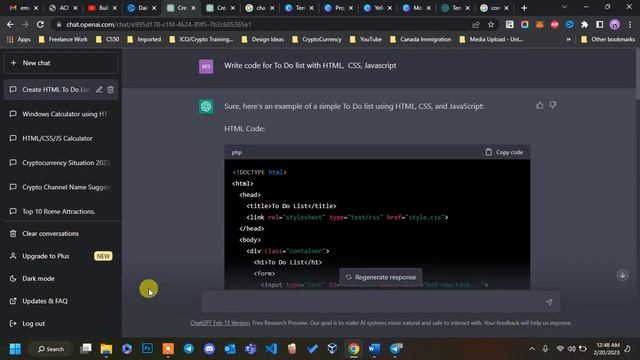Open browser side panel icon
The height and width of the screenshot is (360, 640).
click(600, 24)
